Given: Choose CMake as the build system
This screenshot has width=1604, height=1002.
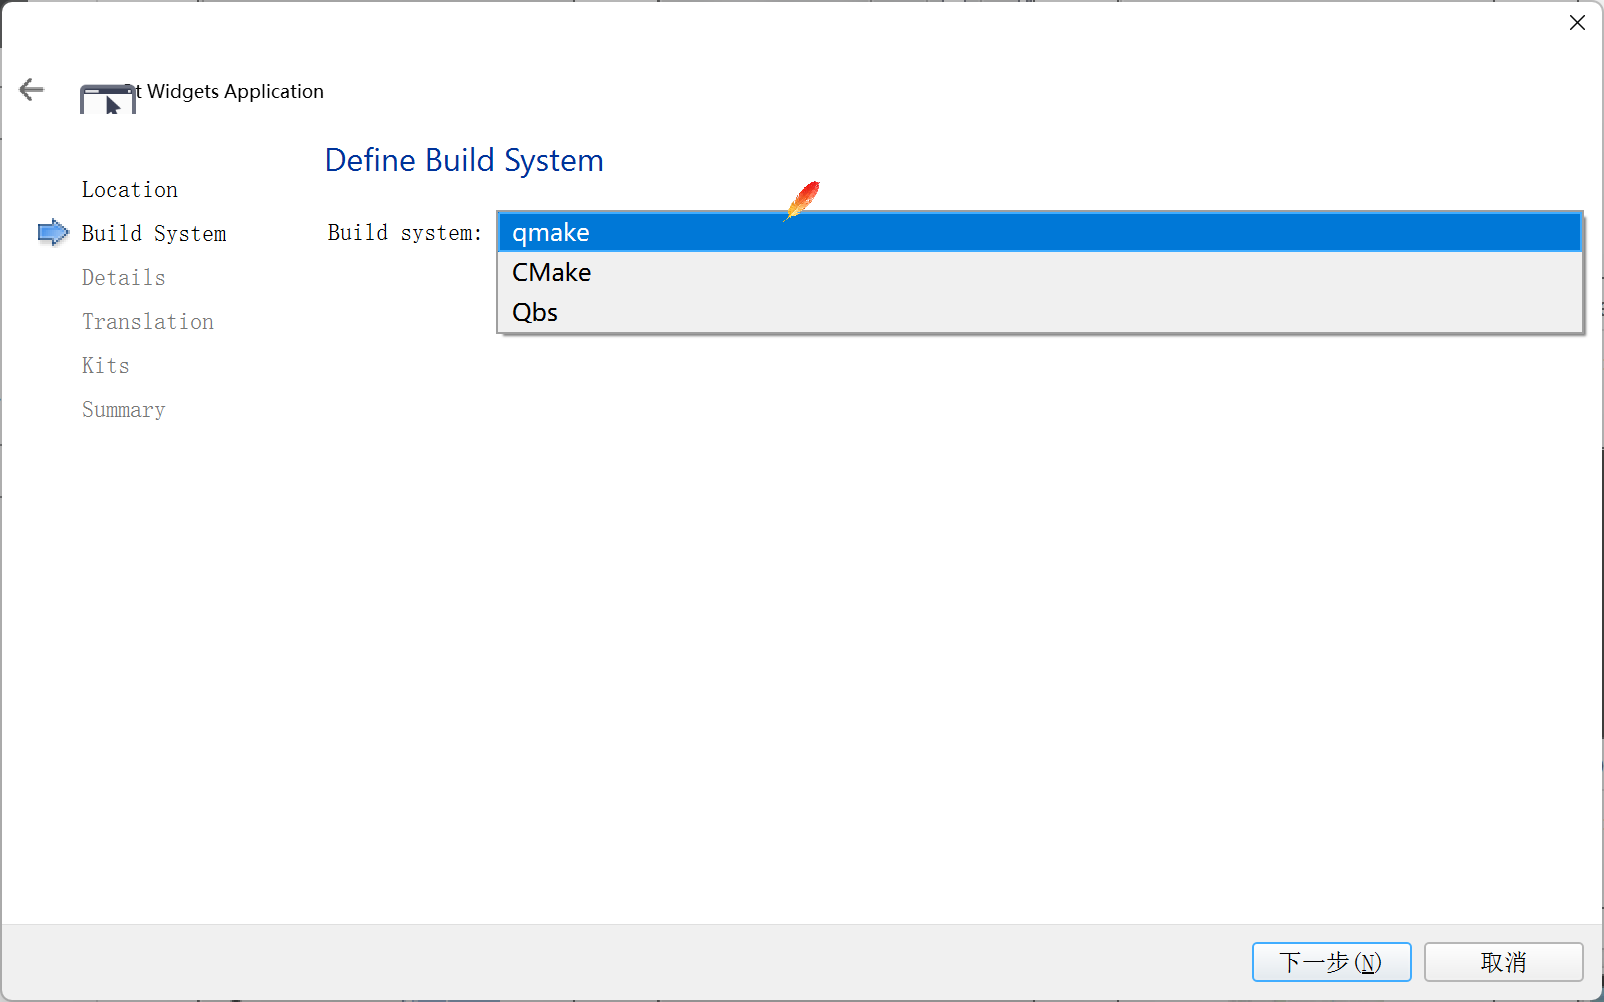Looking at the screenshot, I should click(x=1040, y=272).
